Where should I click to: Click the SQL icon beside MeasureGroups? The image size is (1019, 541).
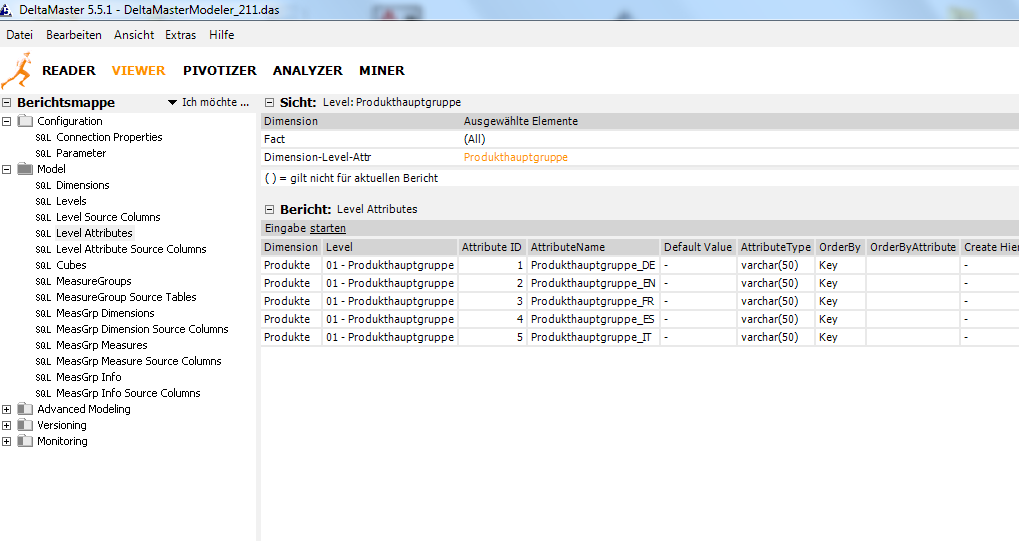pos(43,281)
